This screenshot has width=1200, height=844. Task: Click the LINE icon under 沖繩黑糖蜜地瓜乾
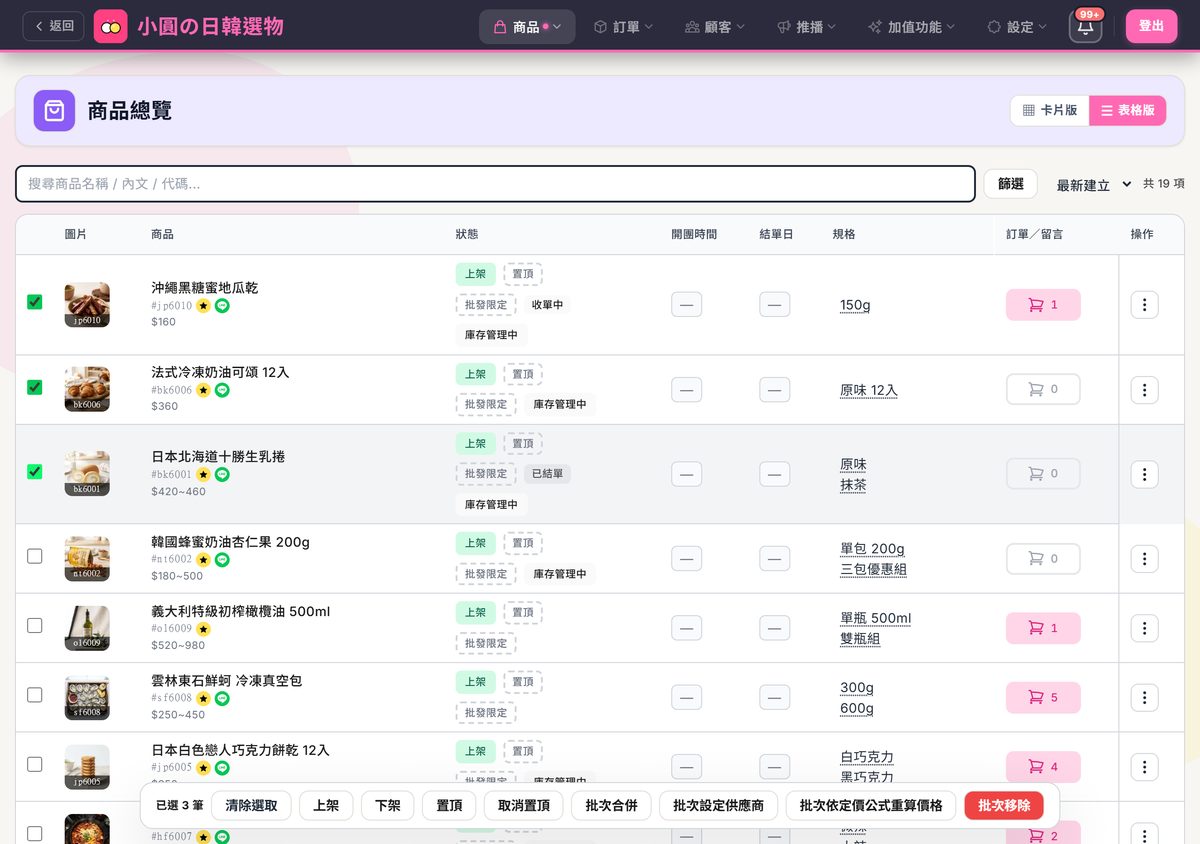(x=222, y=306)
